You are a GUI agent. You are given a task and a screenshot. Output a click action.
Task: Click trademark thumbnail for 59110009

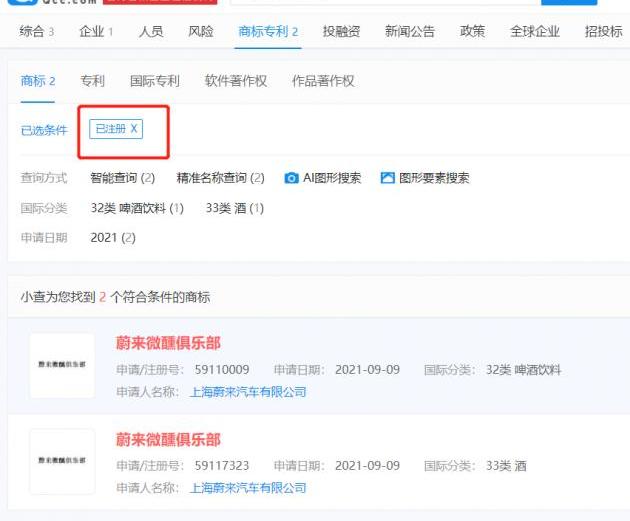coord(62,365)
